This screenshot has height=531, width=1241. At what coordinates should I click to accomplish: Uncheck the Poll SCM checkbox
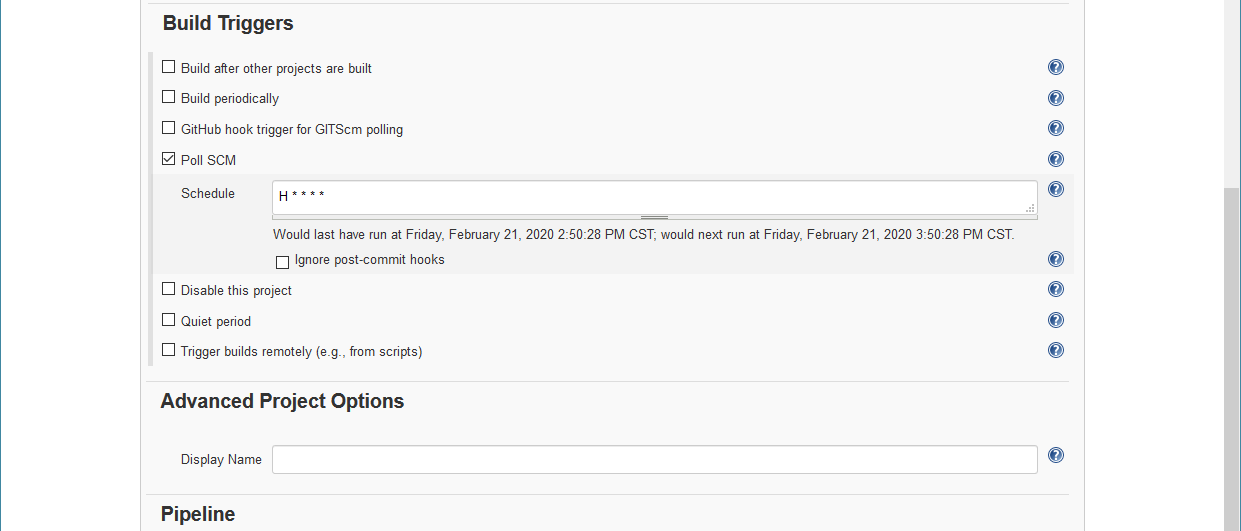(168, 158)
